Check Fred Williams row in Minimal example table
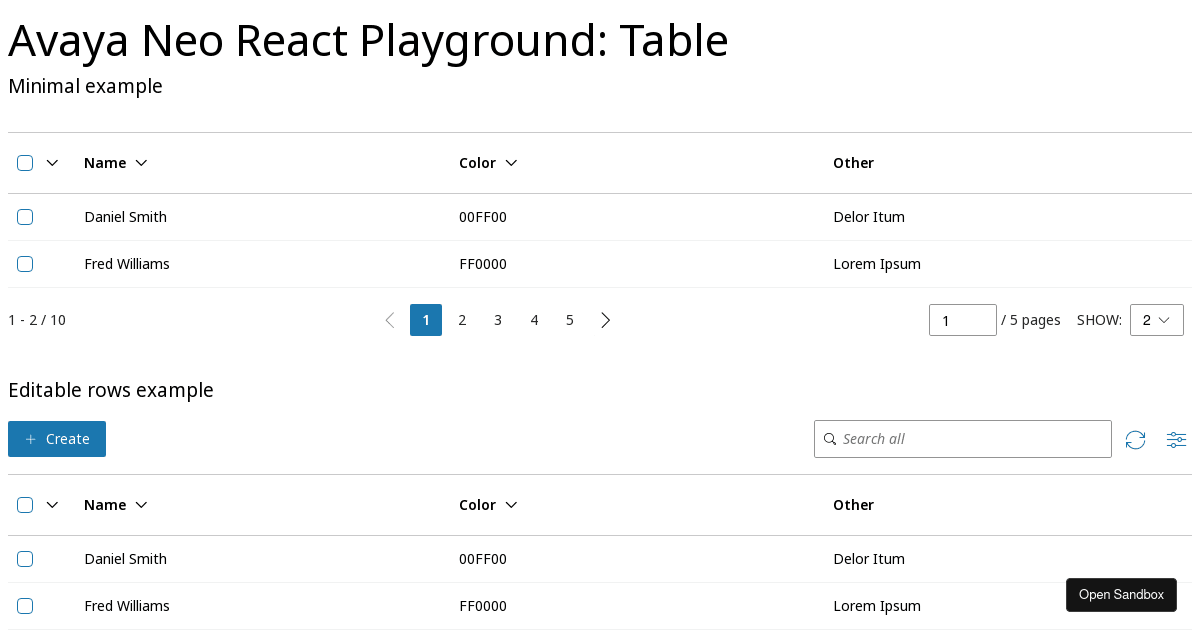Viewport: 1200px width, 630px height. [x=25, y=264]
